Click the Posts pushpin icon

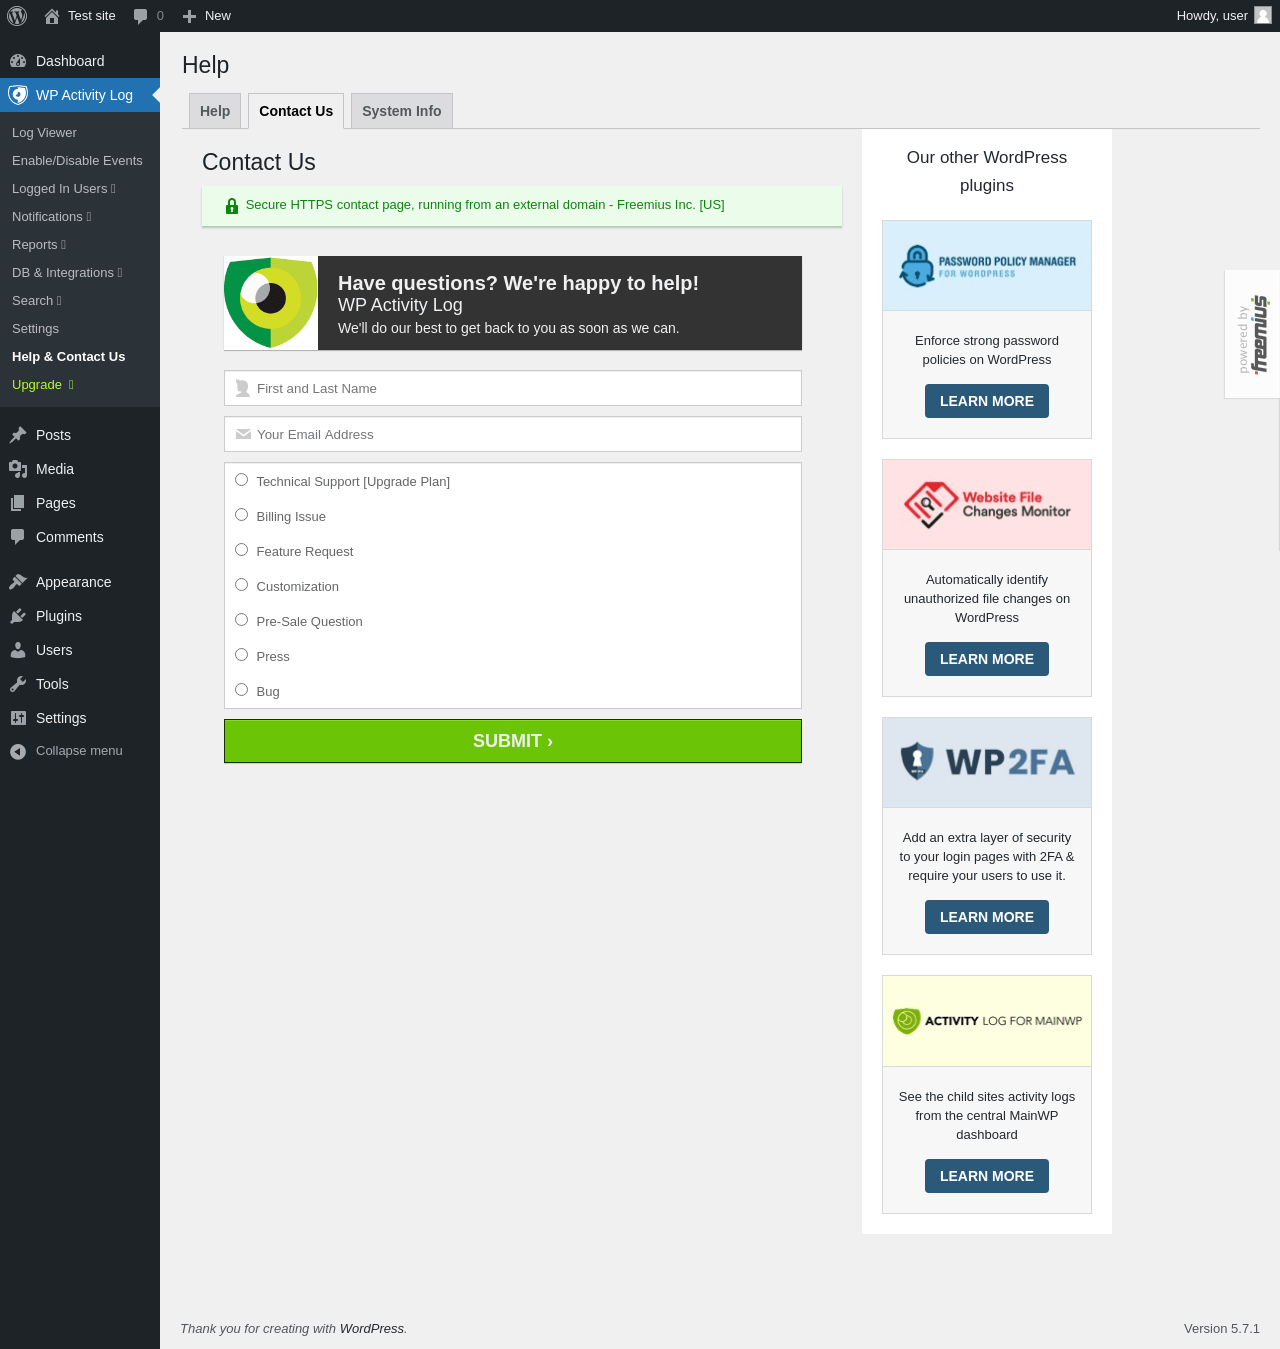coord(18,435)
